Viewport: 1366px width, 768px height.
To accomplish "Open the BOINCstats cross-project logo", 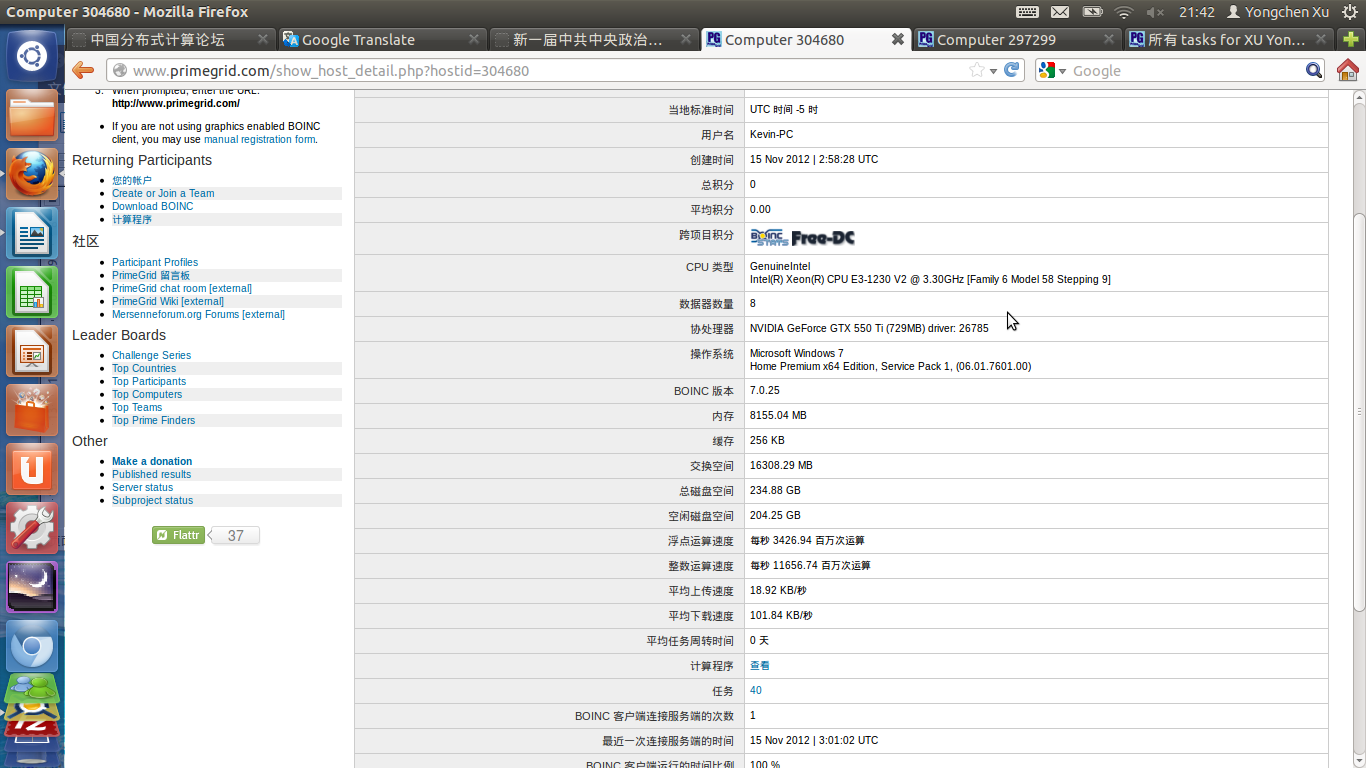I will click(769, 237).
